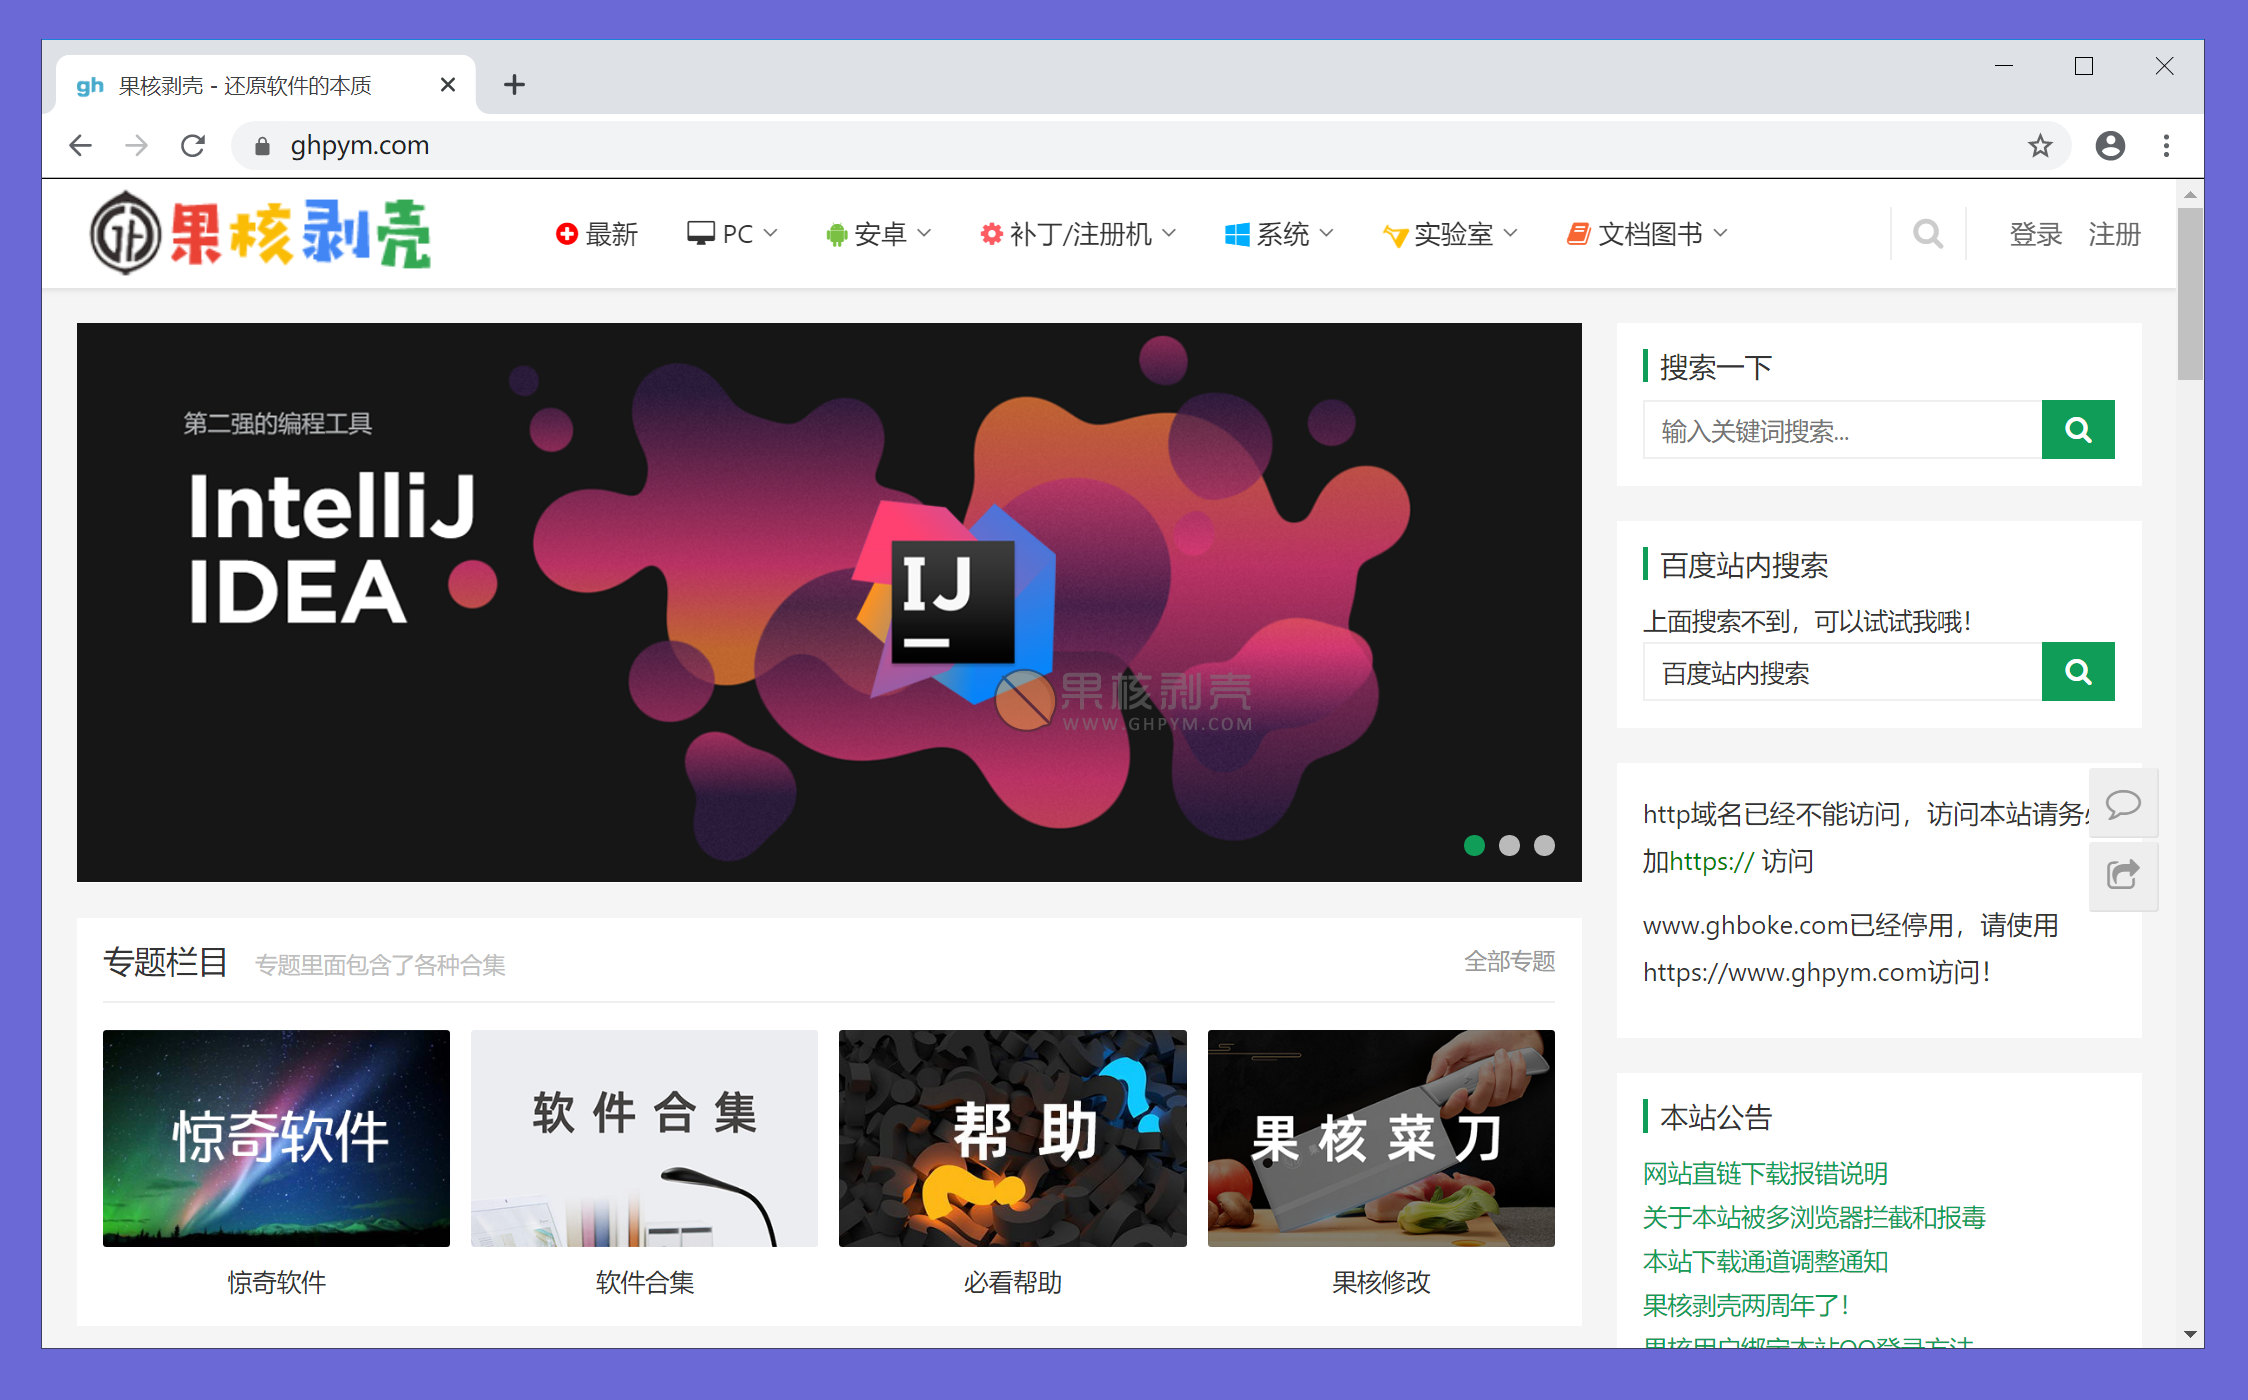Screen dimensions: 2248x1400
Task: Expand the 实验室 menu chevron
Action: point(1510,233)
